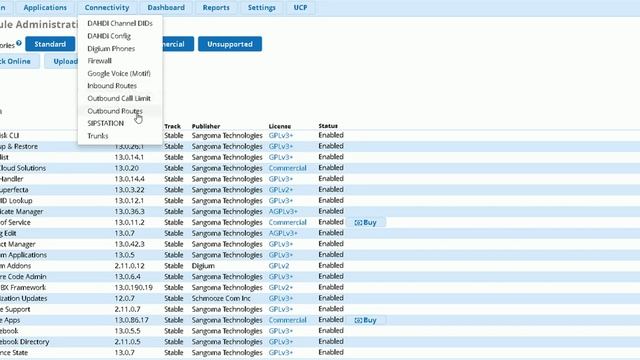The image size is (640, 360).
Task: Open Inbound Routes
Action: click(x=112, y=86)
